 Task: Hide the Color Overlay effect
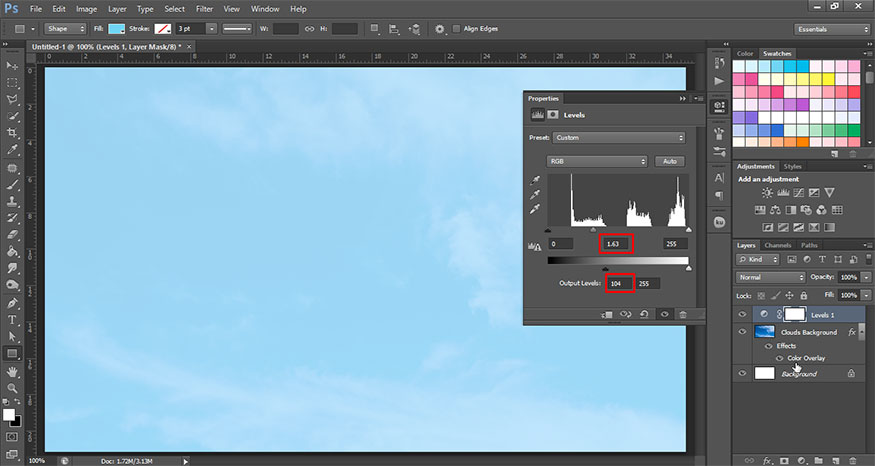point(778,357)
